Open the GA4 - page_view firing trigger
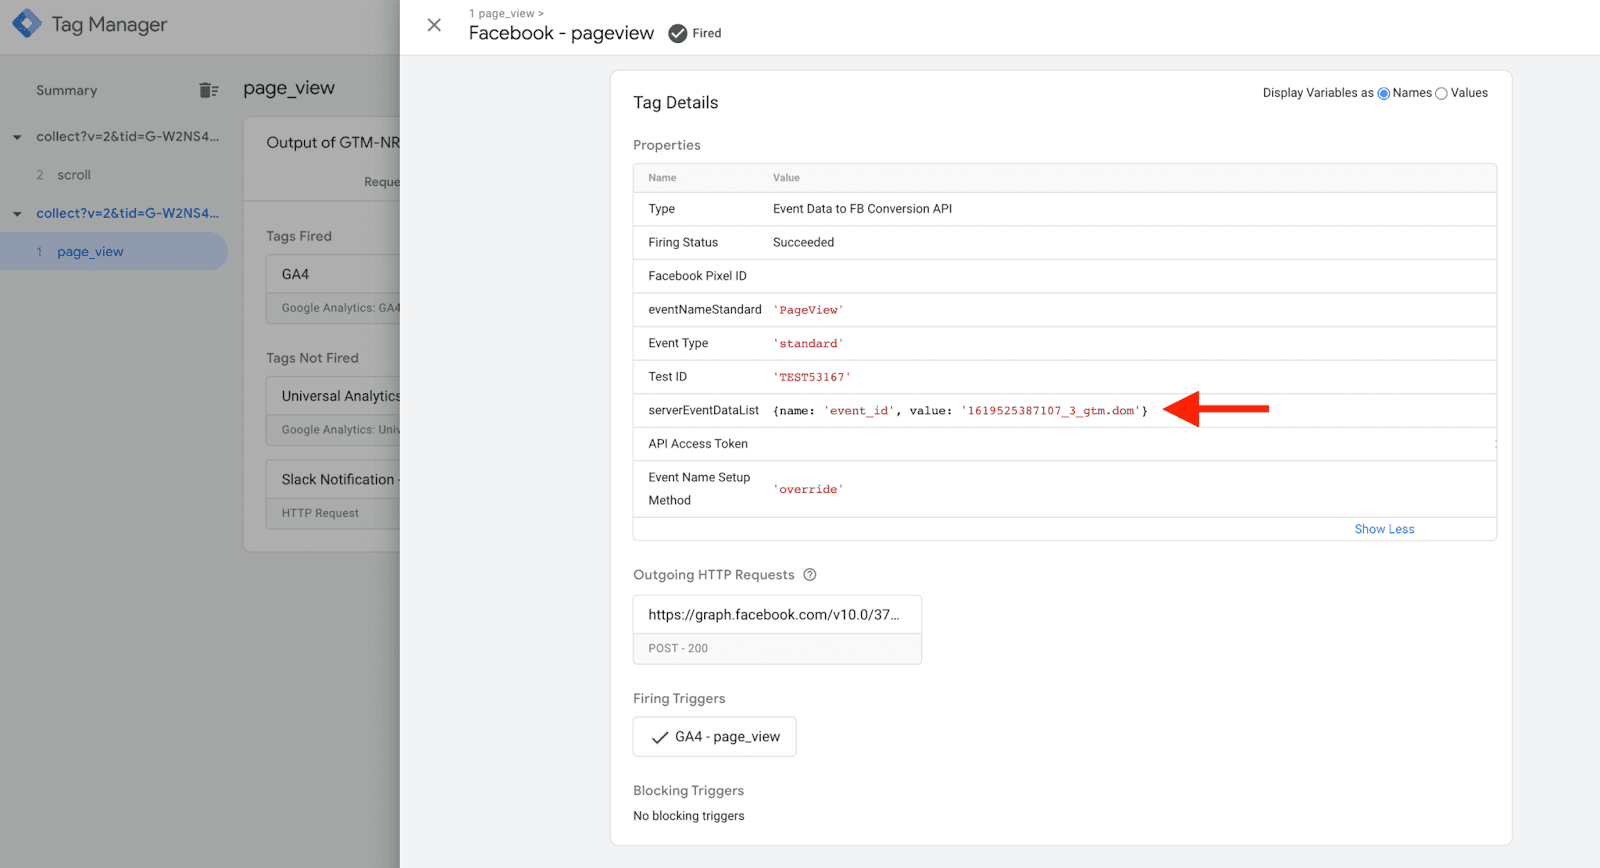1600x868 pixels. [x=714, y=737]
